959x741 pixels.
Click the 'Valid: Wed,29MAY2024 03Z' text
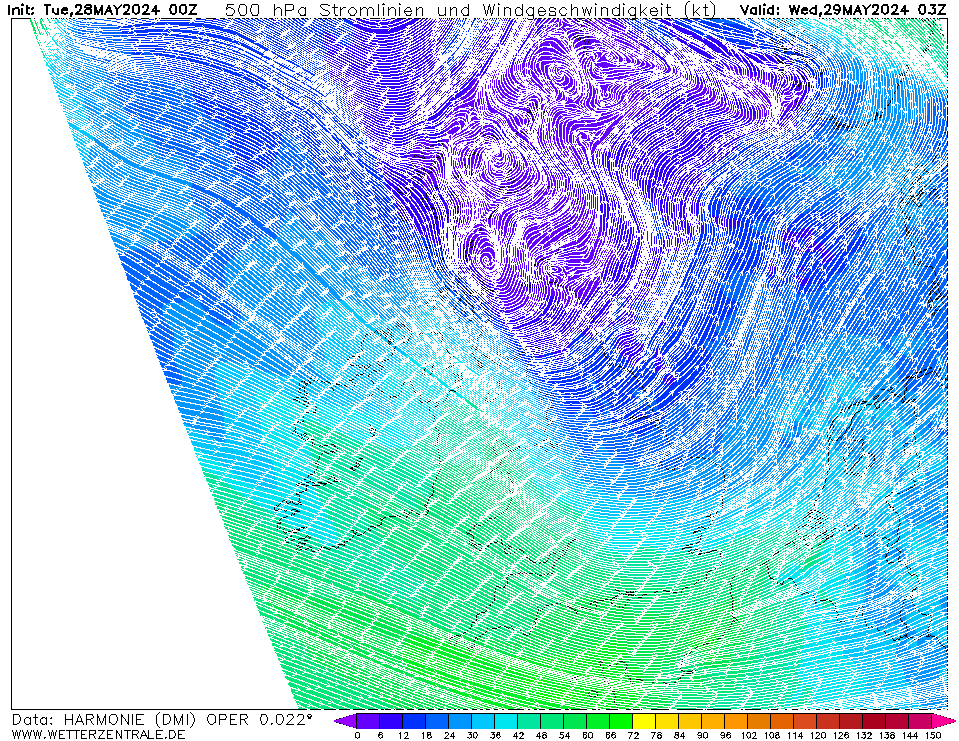coord(844,10)
